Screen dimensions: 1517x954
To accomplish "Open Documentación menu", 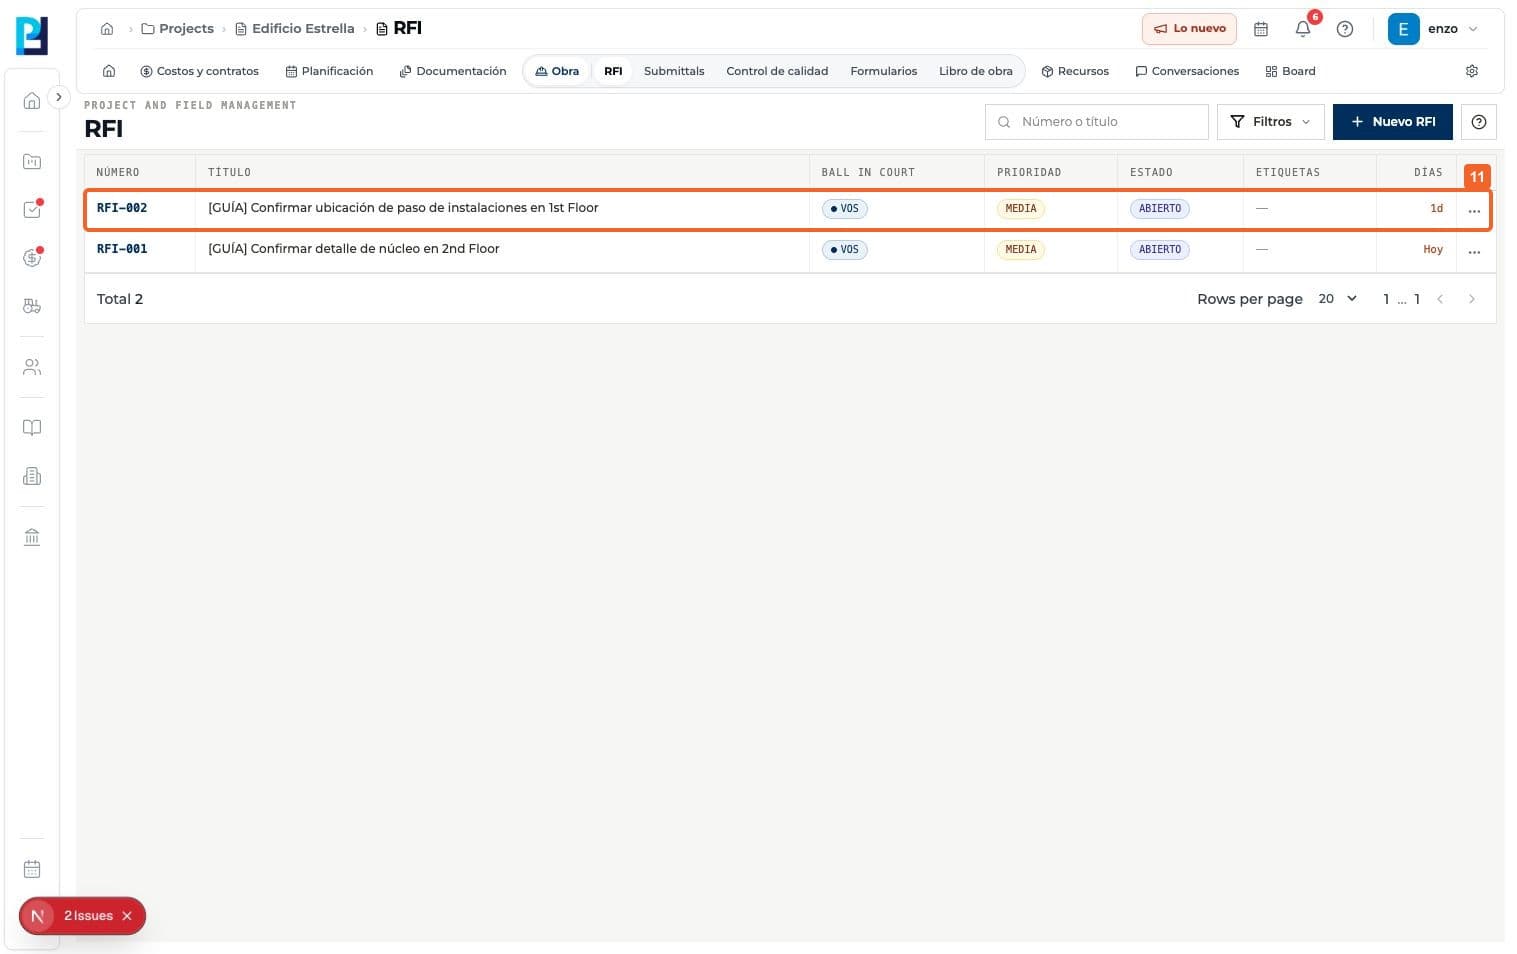I will click(452, 71).
